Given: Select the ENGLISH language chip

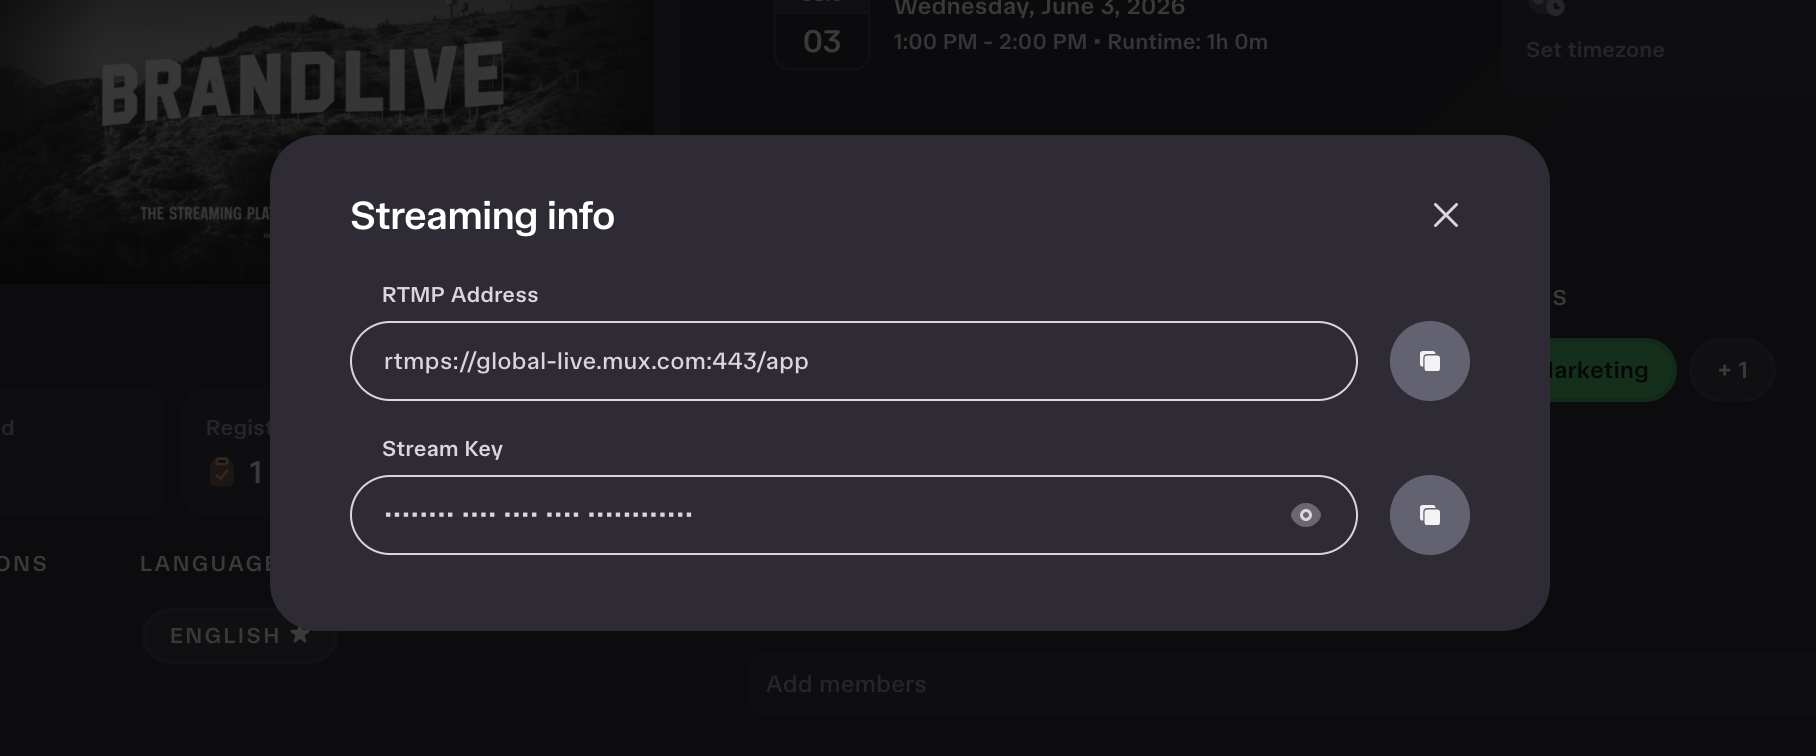Looking at the screenshot, I should pos(239,635).
